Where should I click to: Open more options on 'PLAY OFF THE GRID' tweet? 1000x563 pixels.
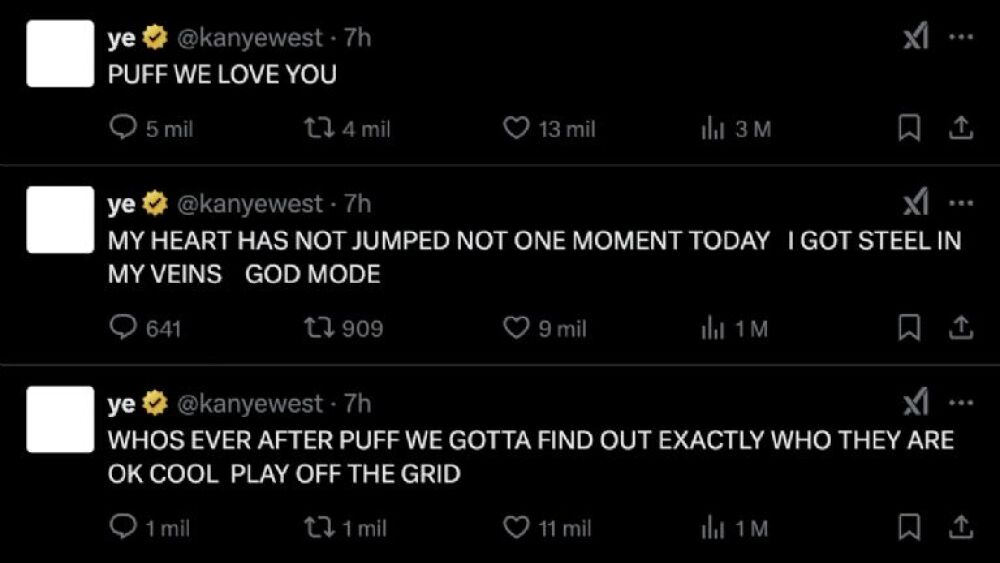click(960, 404)
